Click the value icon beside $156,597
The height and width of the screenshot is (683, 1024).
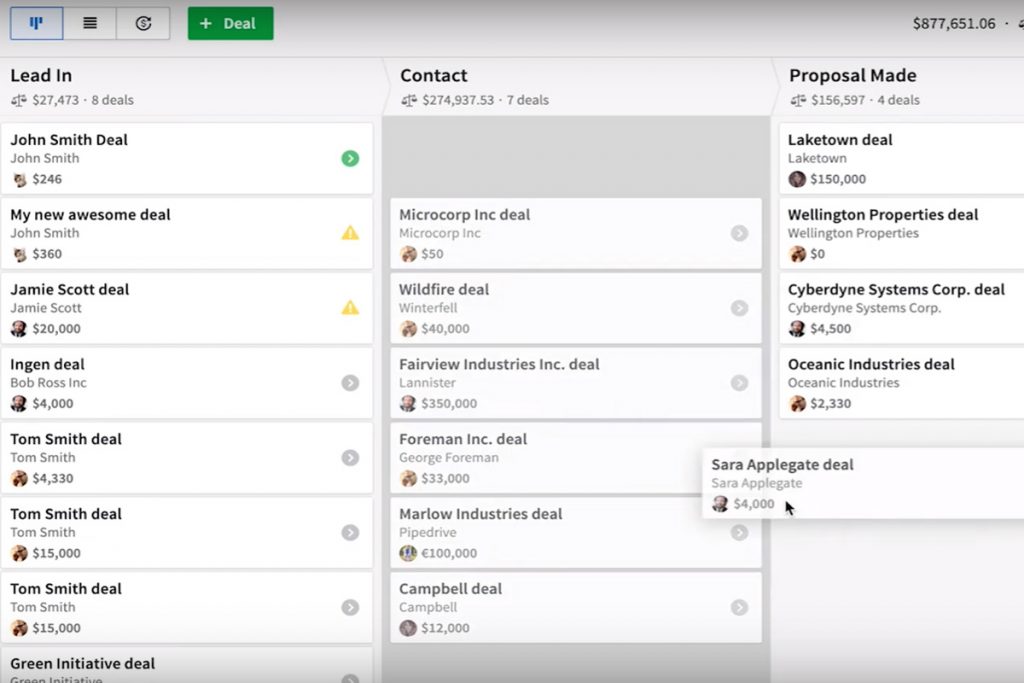point(797,100)
